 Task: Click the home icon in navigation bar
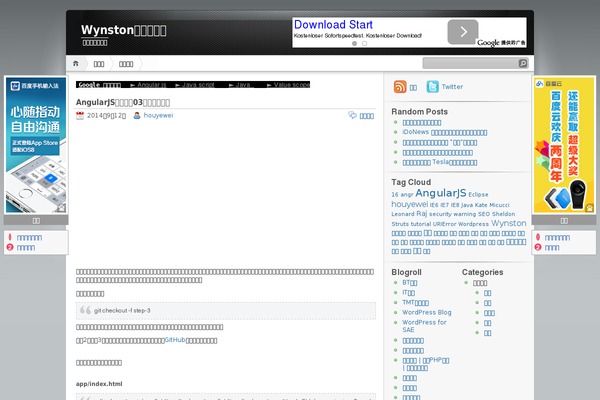(76, 64)
